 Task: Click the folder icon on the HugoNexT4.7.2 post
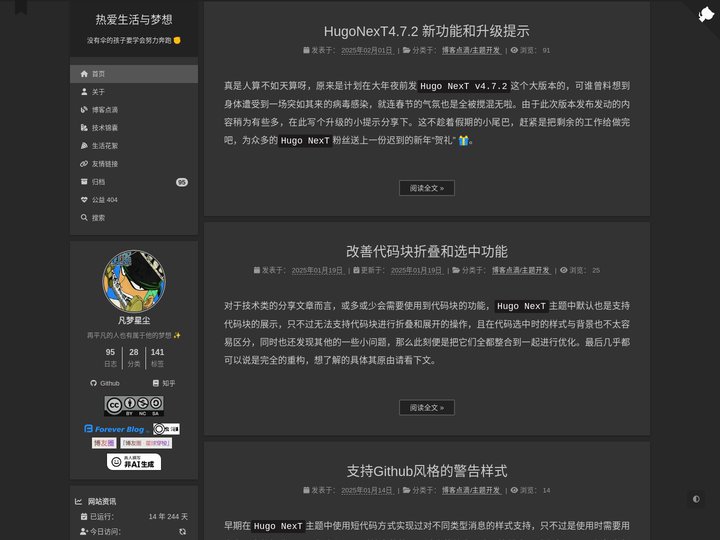coord(406,51)
